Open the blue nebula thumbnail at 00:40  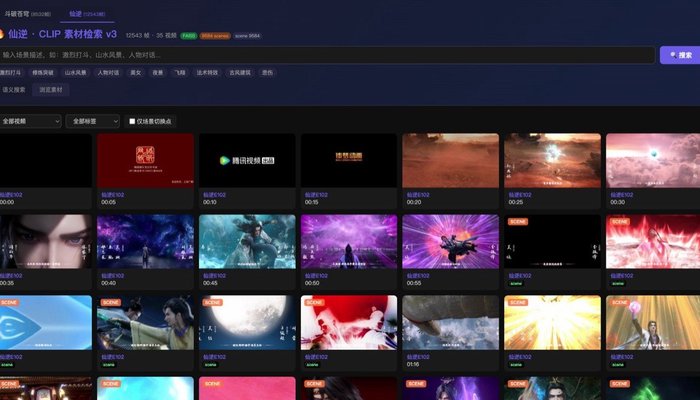[x=146, y=242]
